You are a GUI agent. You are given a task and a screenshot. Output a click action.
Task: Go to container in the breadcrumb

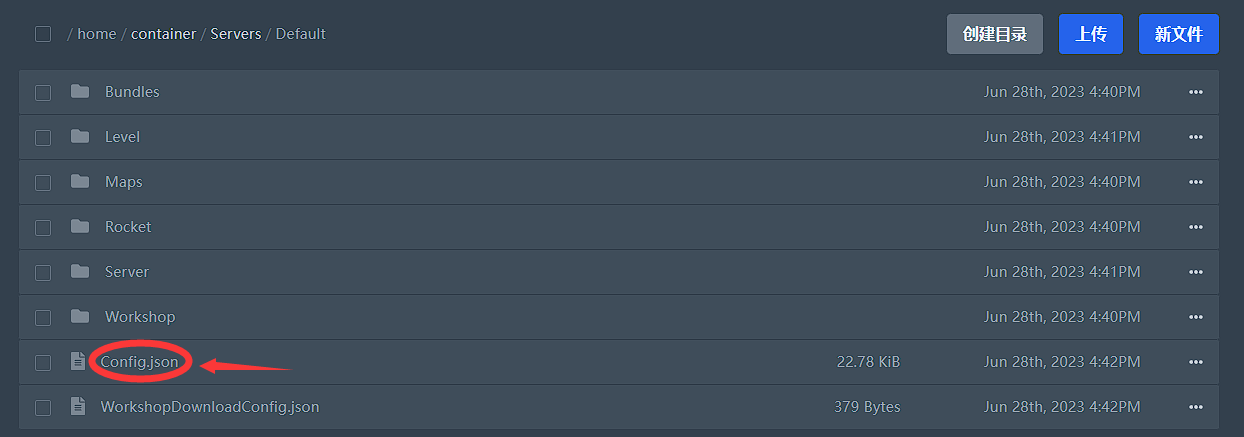(x=164, y=34)
